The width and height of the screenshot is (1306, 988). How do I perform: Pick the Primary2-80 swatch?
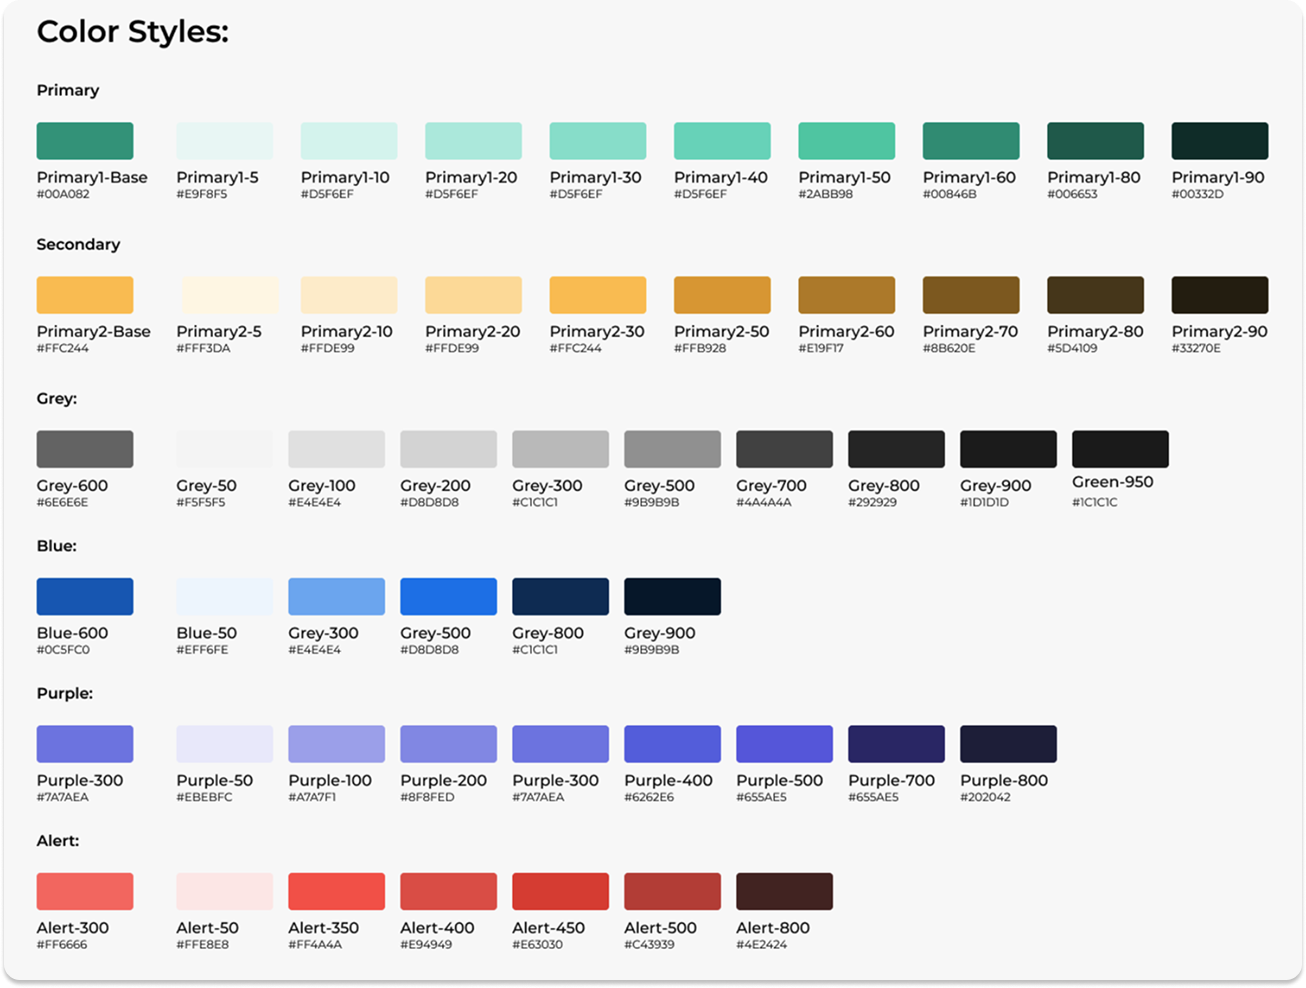(x=1095, y=295)
